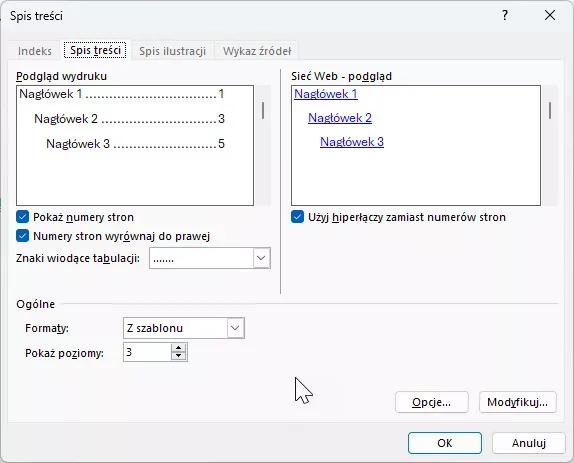Disable Użyj hiperłączy zamiast numerów stron
The width and height of the screenshot is (574, 463).
pos(297,217)
